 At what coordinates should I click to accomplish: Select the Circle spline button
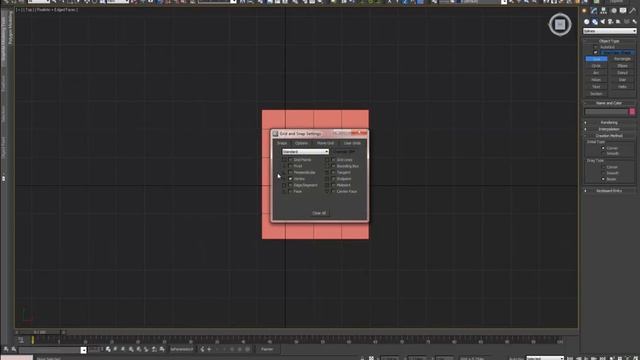pos(596,66)
